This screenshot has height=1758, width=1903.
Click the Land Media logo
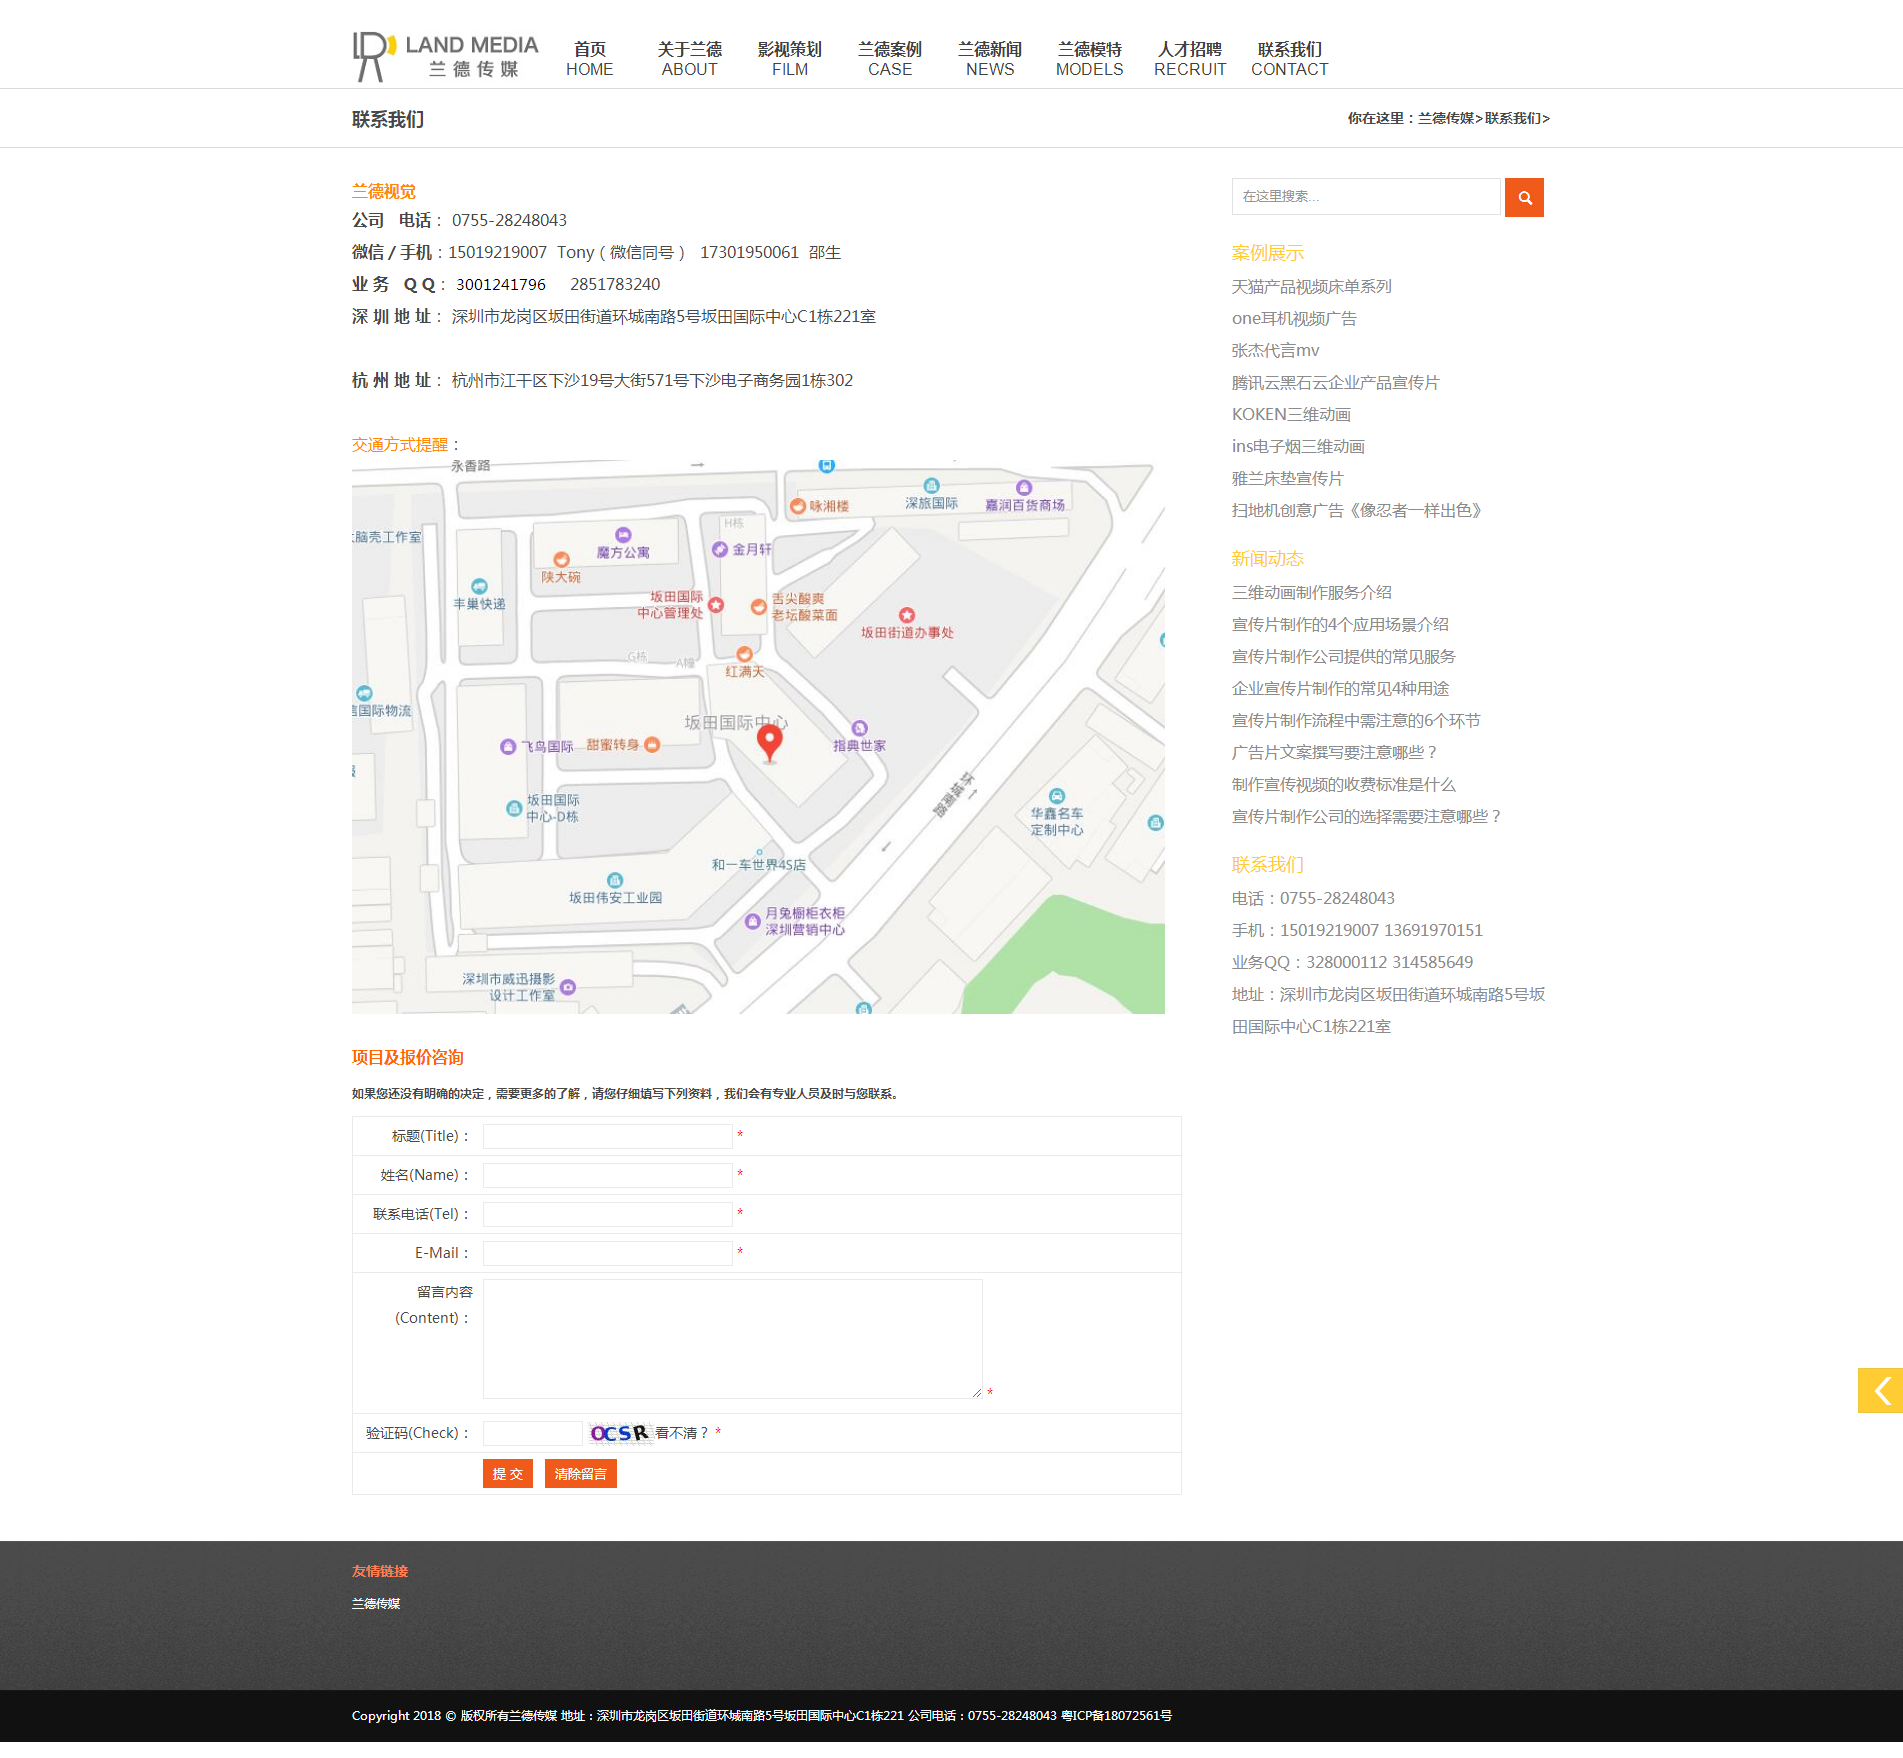click(445, 57)
